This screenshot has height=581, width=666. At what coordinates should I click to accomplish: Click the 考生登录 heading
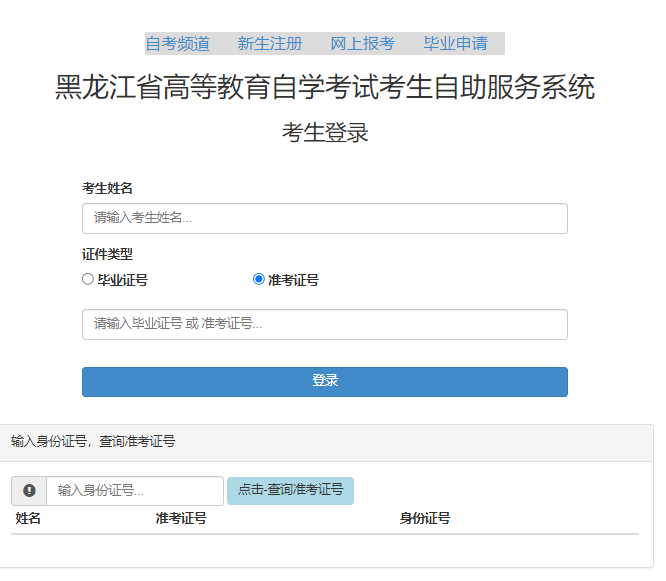(x=325, y=133)
